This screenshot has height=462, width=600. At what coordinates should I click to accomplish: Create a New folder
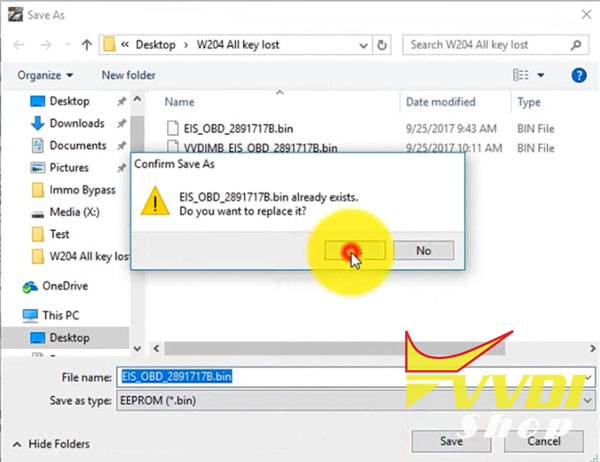[129, 75]
